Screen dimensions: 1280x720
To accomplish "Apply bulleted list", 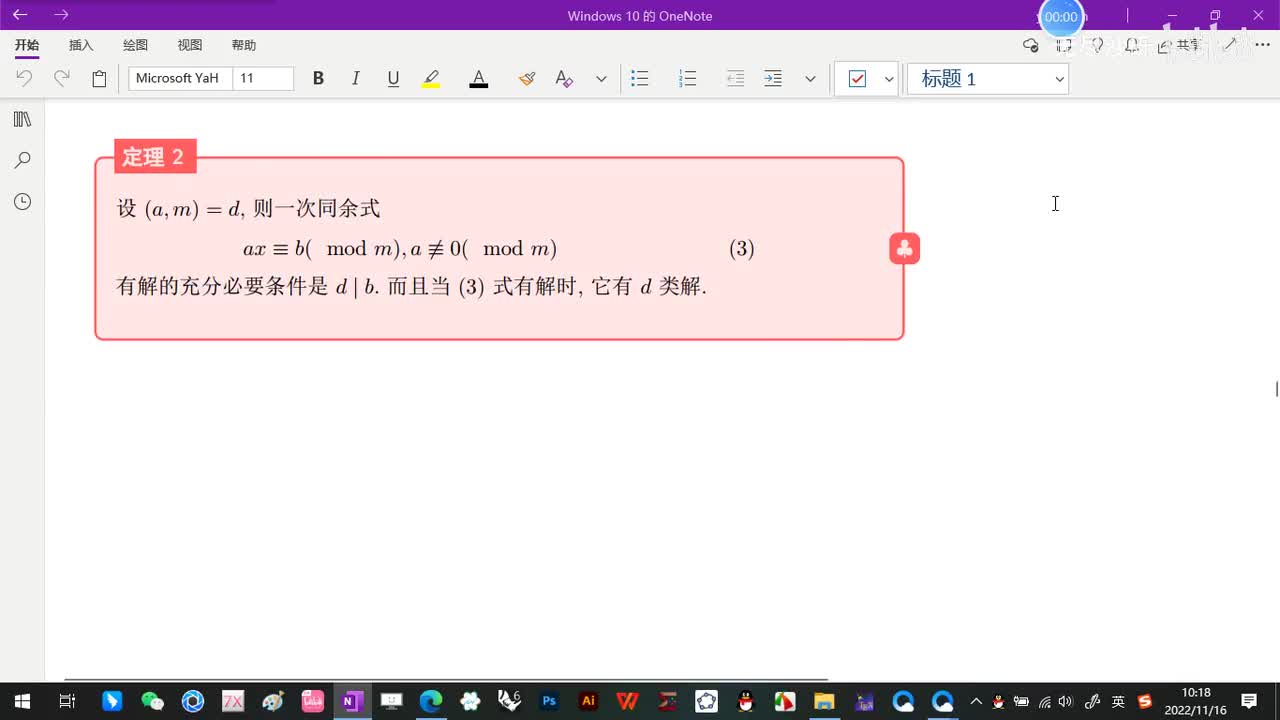I will 640,78.
